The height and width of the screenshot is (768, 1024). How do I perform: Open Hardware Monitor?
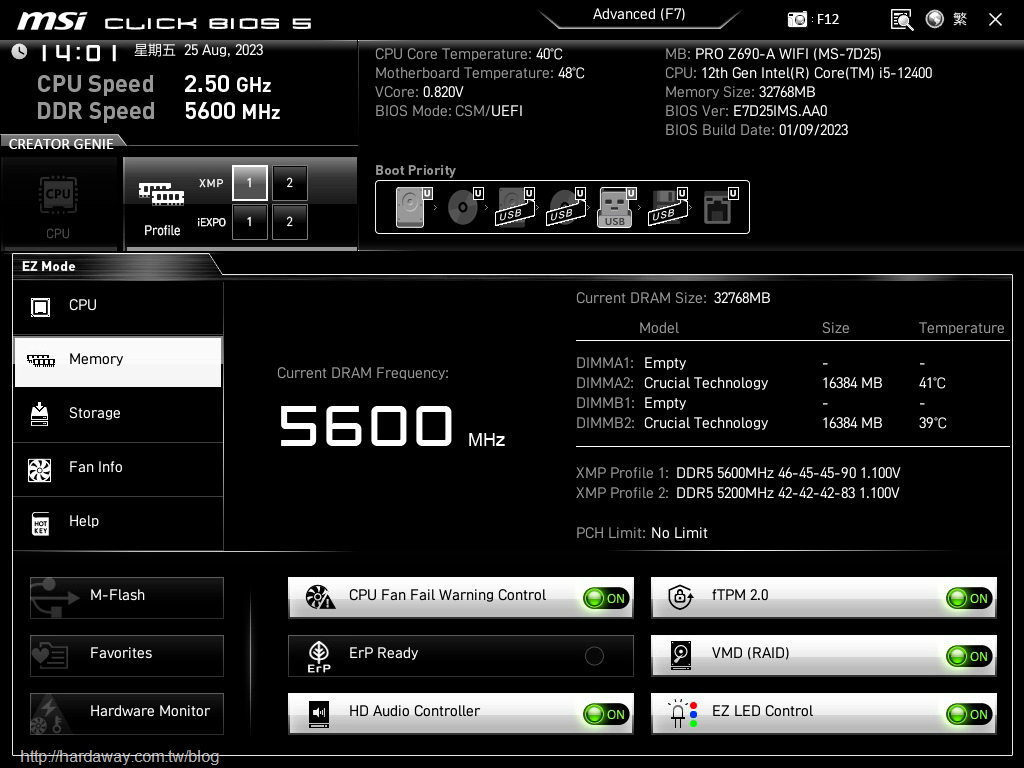(x=127, y=712)
